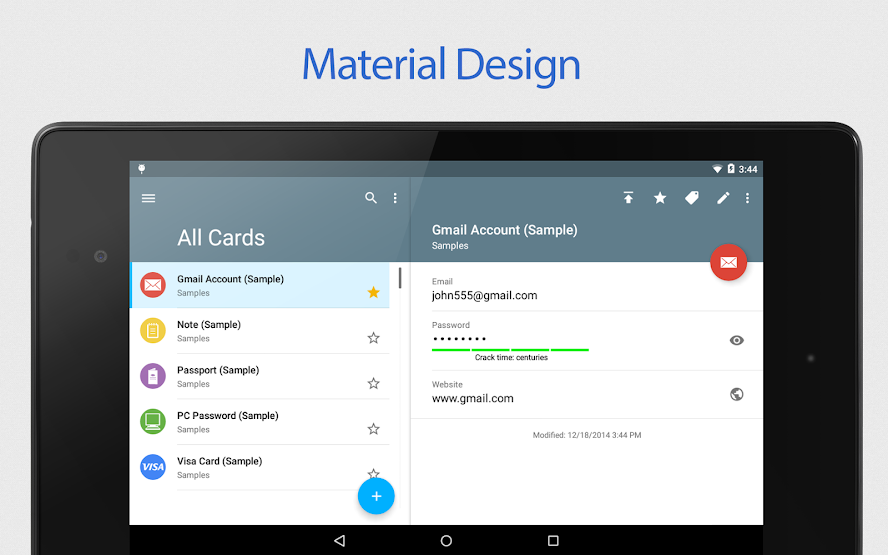Select the PC Password (Sample) row
The width and height of the screenshot is (888, 555).
coord(260,421)
